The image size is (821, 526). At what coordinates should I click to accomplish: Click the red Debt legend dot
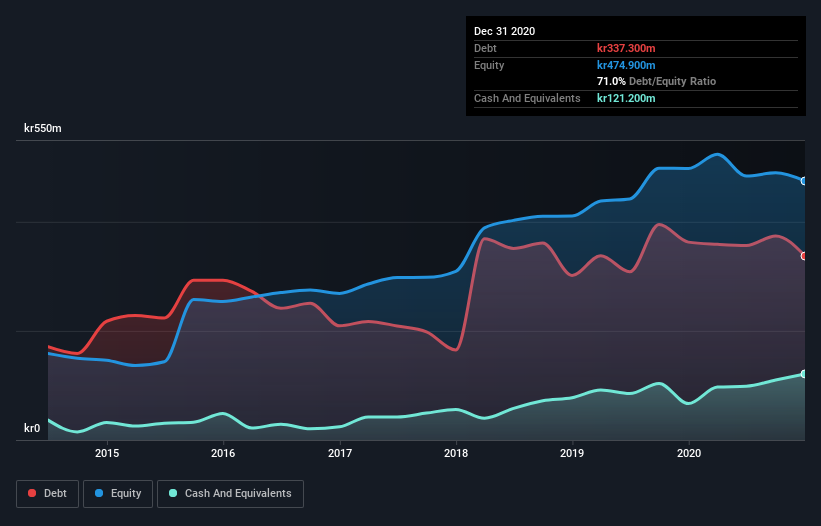point(32,493)
